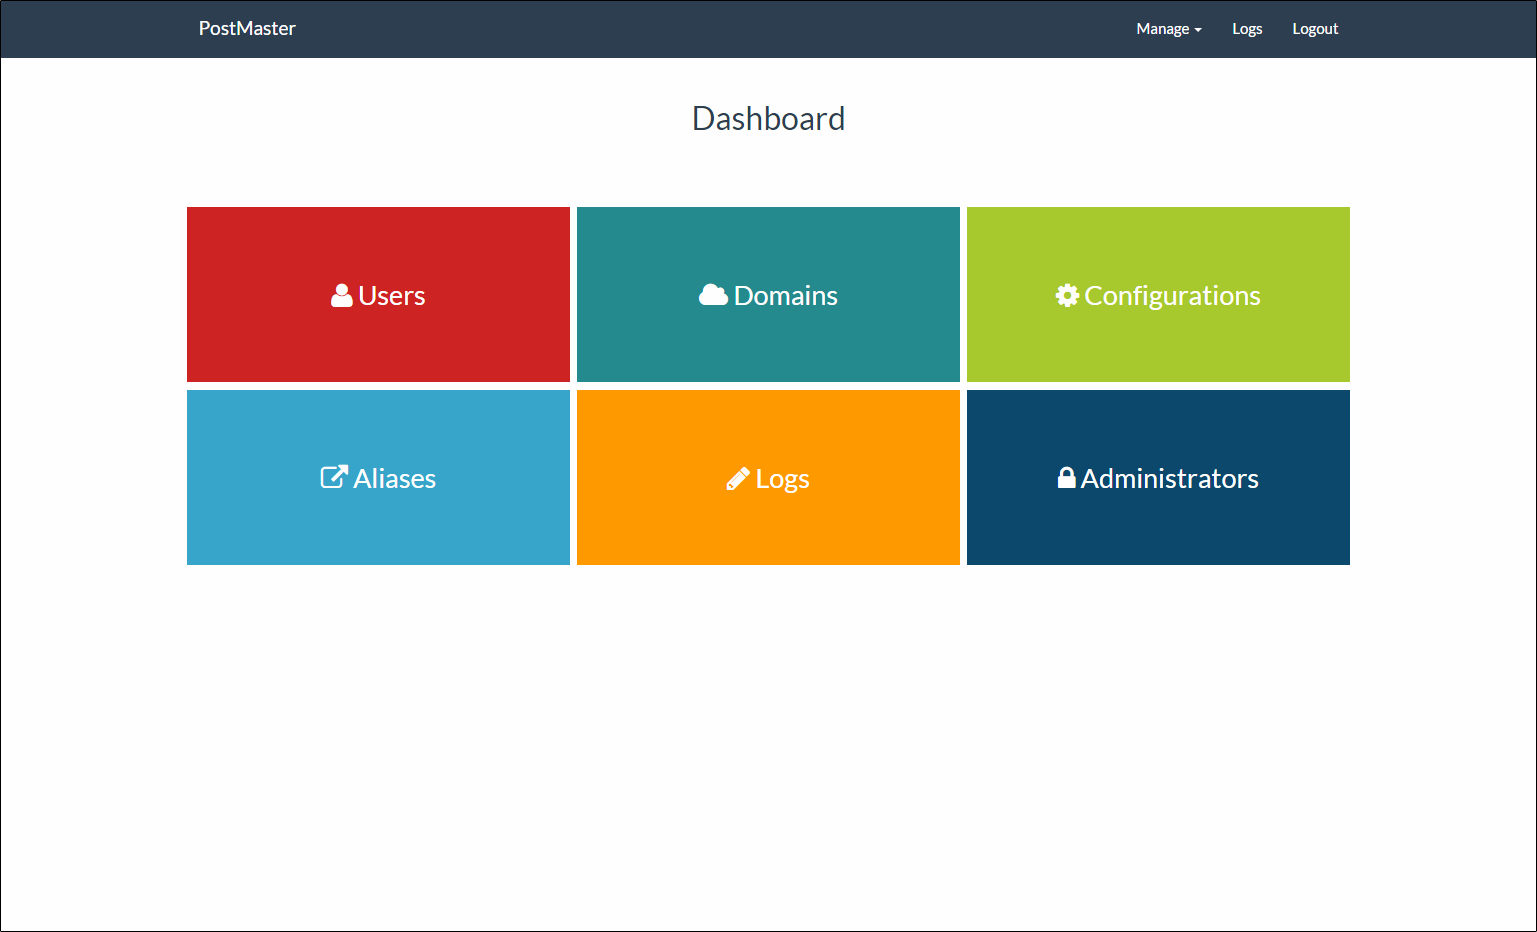Viewport: 1537px width, 932px height.
Task: Click the gear icon beside Configurations
Action: (1067, 296)
